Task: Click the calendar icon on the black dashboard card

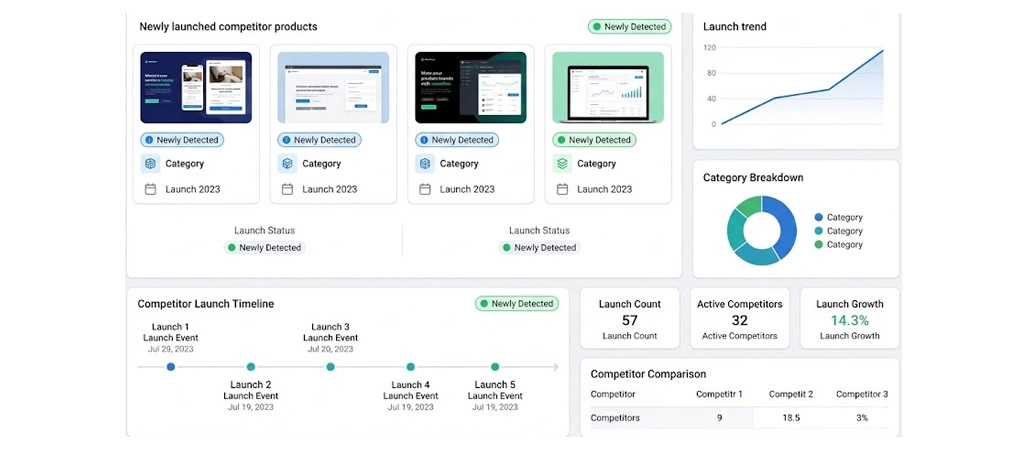Action: [x=425, y=189]
